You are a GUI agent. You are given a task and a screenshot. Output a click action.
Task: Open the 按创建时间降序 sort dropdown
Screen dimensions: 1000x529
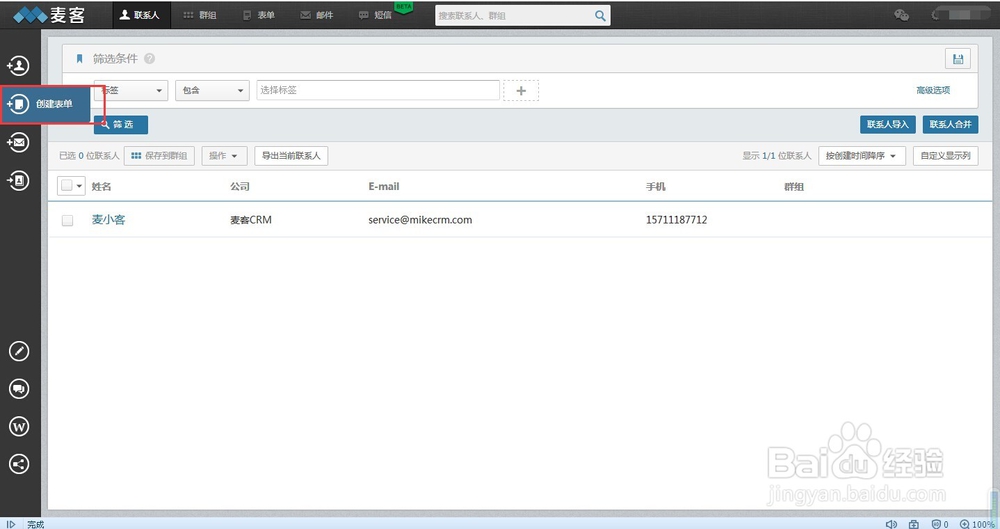coord(862,156)
